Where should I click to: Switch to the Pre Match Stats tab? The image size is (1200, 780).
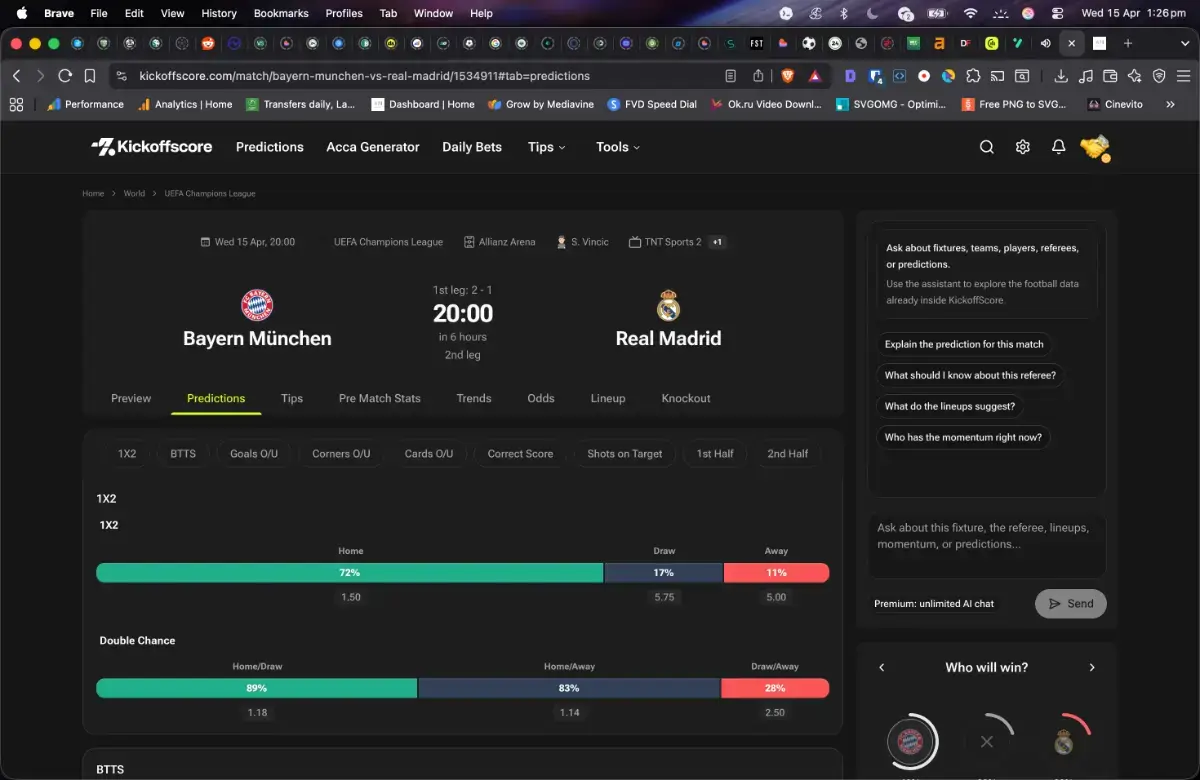click(380, 398)
